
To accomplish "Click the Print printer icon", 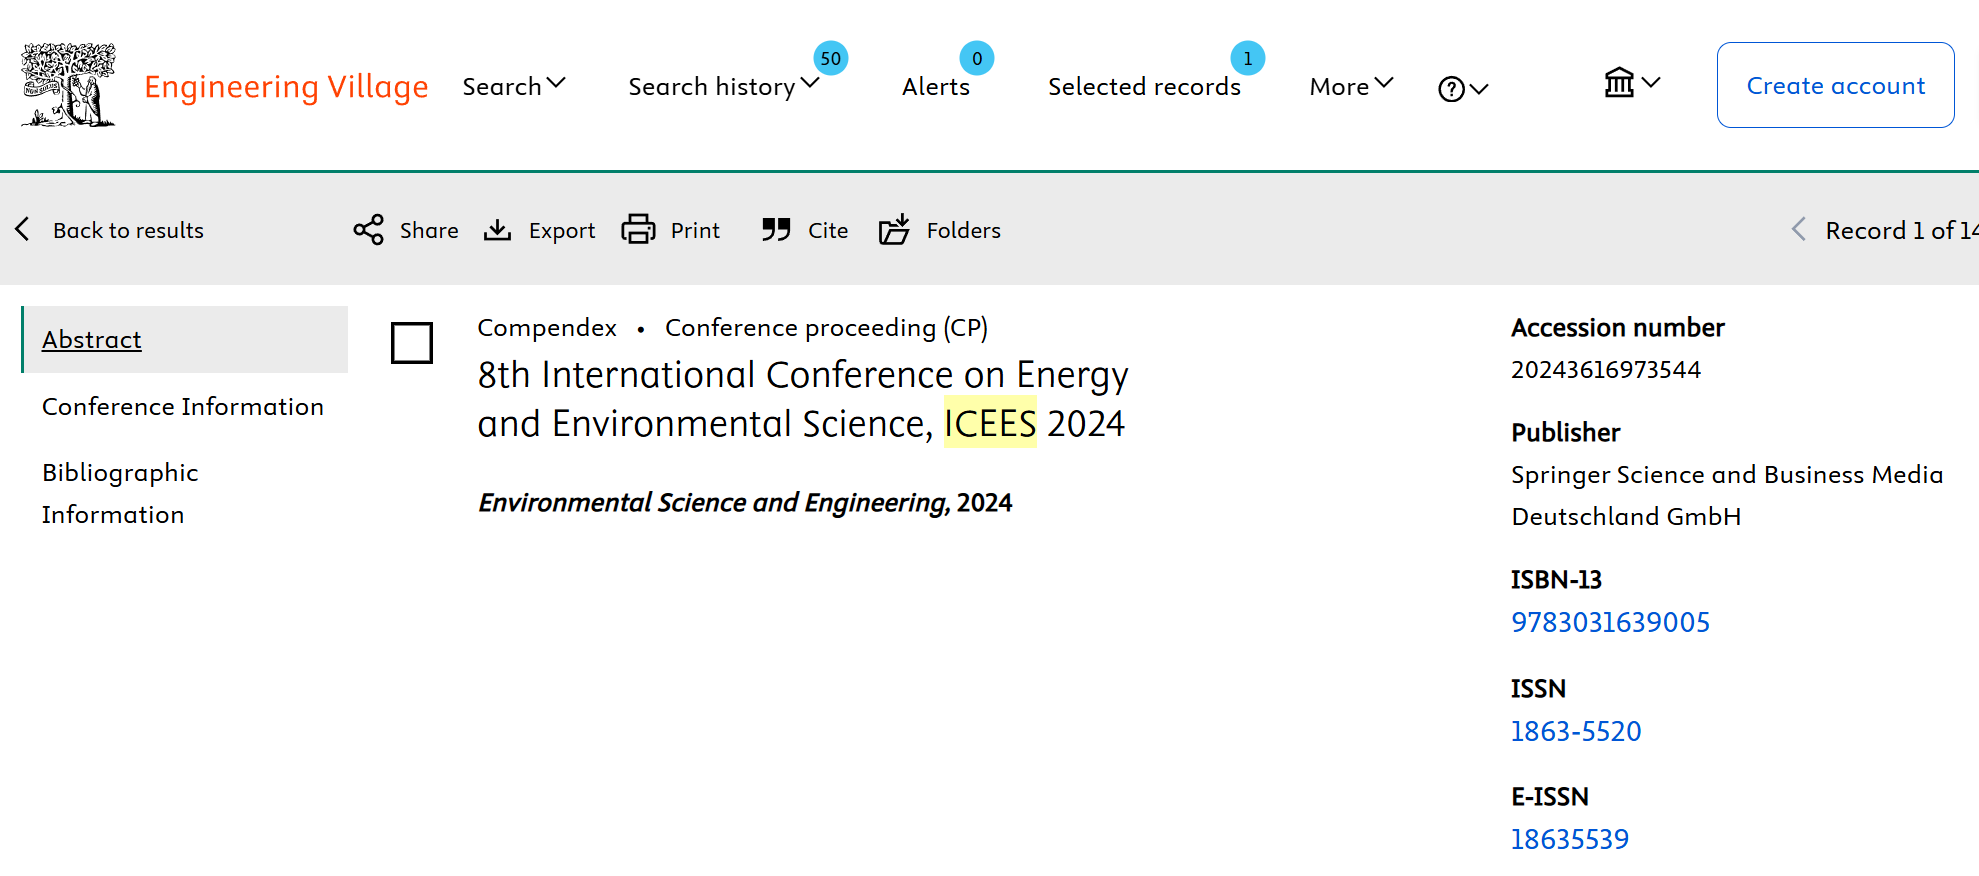I will (x=638, y=229).
